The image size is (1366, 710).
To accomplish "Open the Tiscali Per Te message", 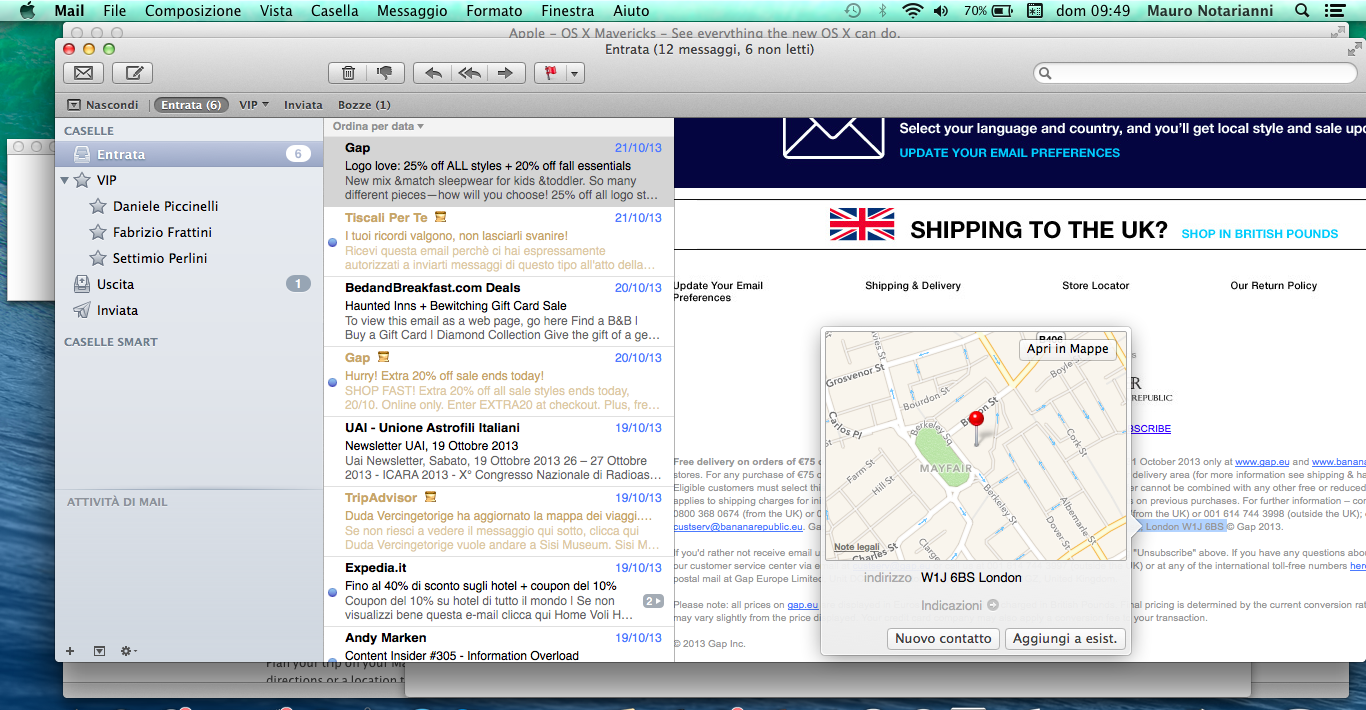I will pyautogui.click(x=499, y=241).
